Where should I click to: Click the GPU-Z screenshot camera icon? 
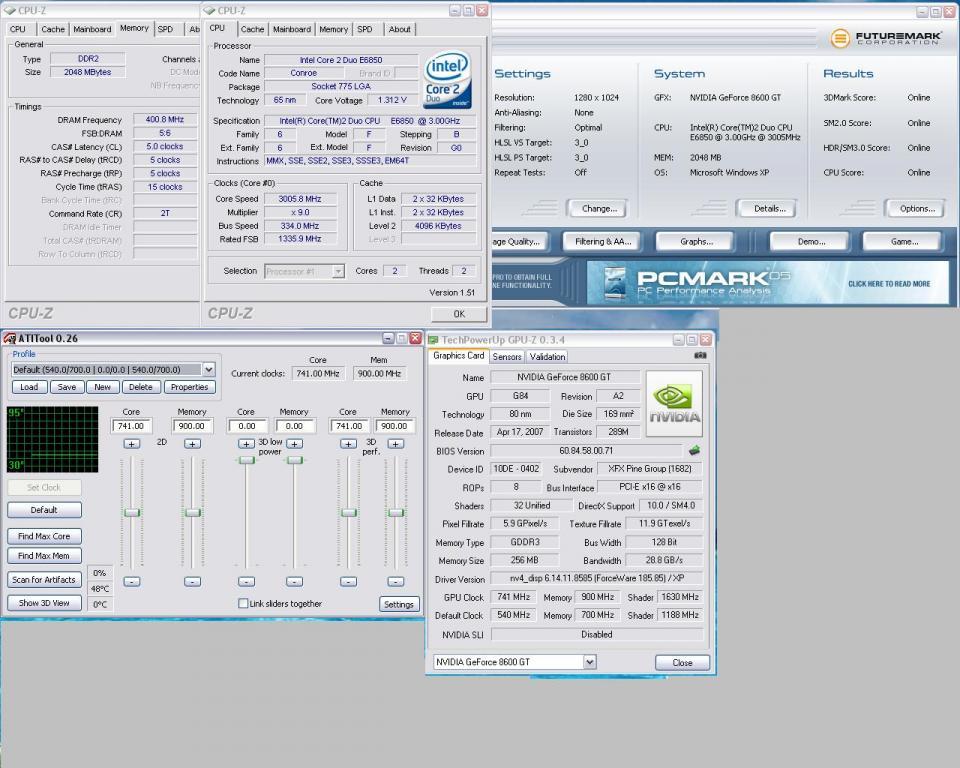tap(700, 355)
